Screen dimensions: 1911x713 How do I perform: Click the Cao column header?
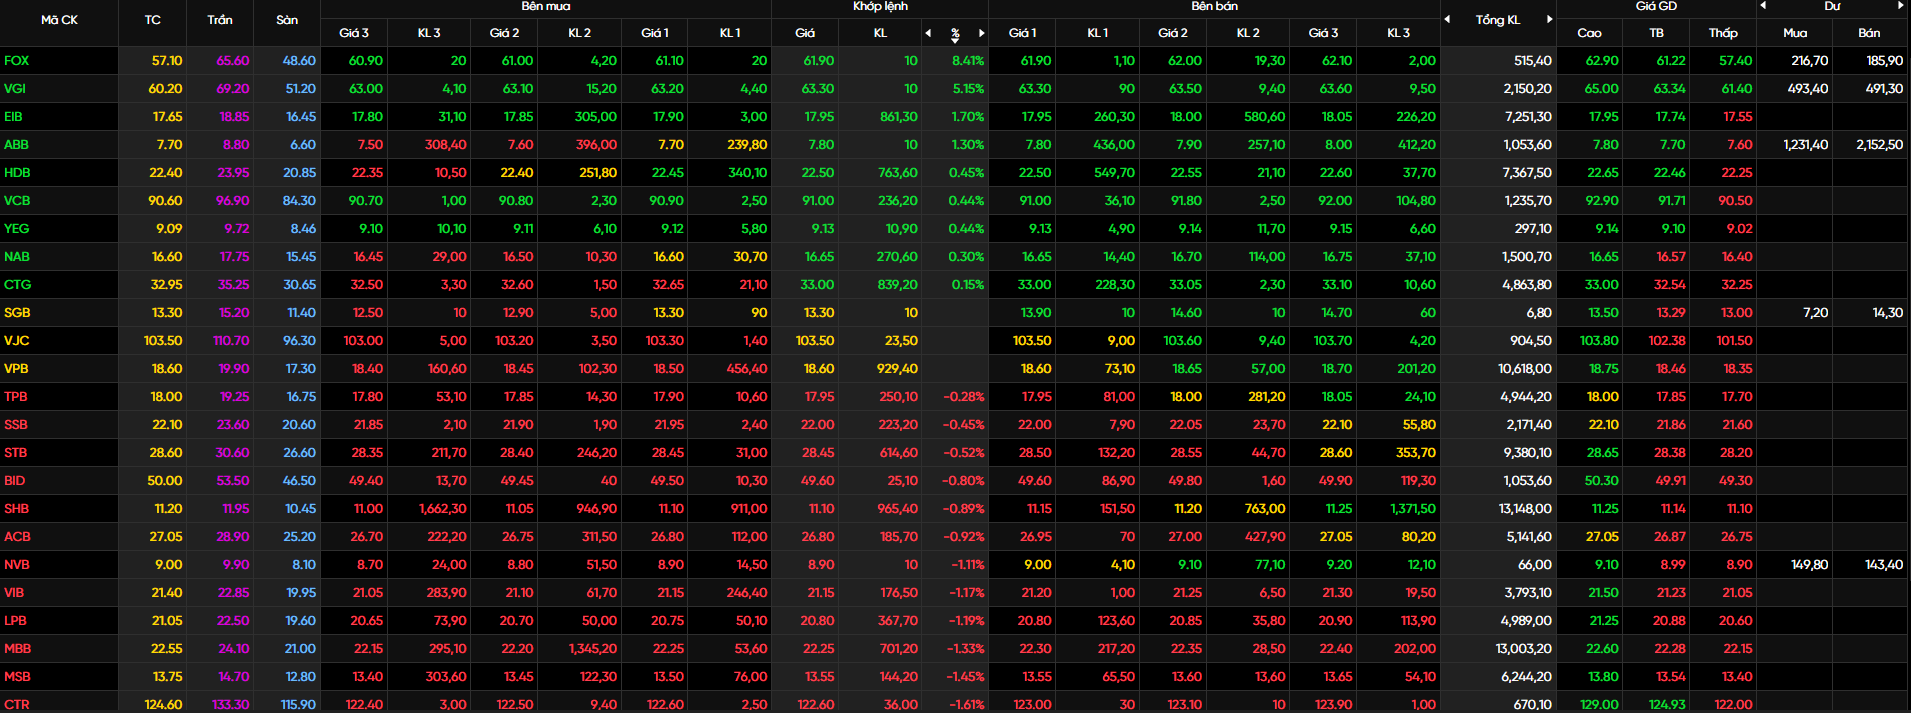(x=1589, y=33)
